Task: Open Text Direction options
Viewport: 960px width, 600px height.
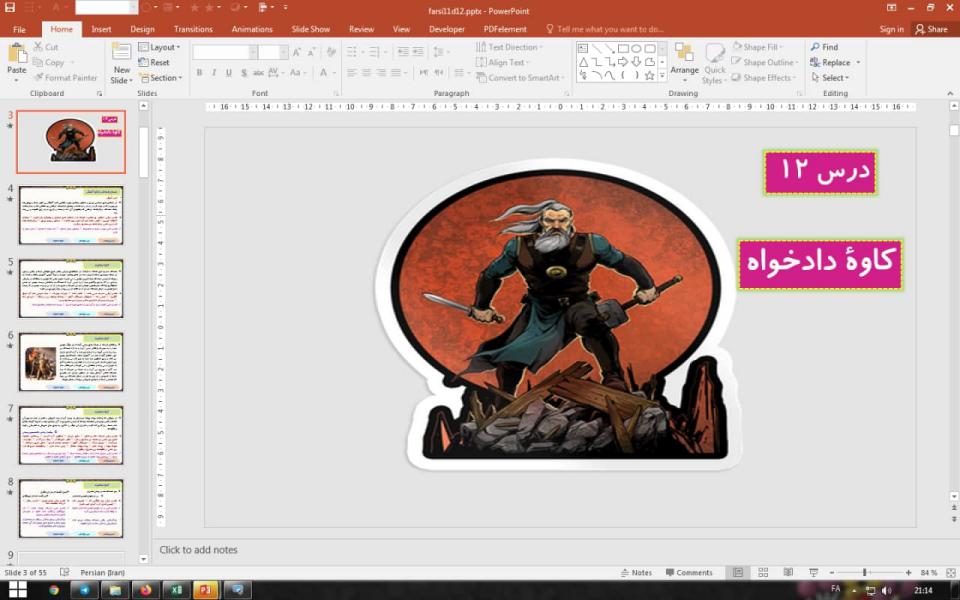Action: click(x=509, y=47)
